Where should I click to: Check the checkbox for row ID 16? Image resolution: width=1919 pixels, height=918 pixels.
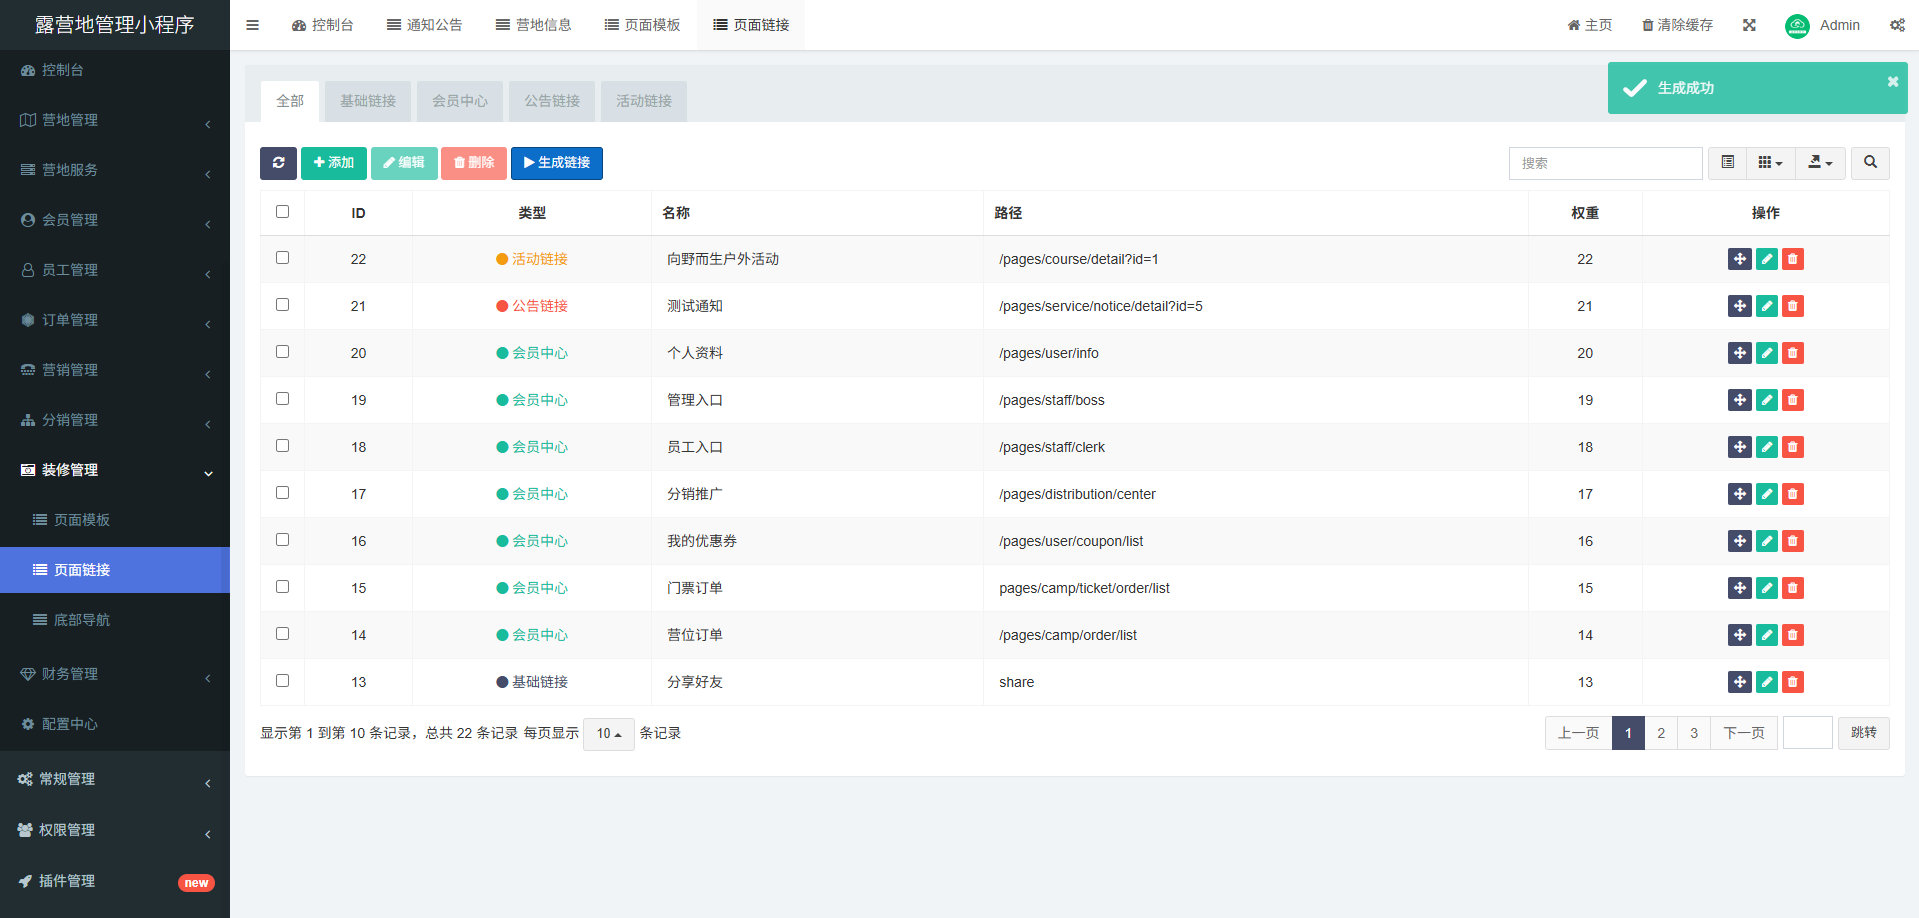tap(282, 539)
